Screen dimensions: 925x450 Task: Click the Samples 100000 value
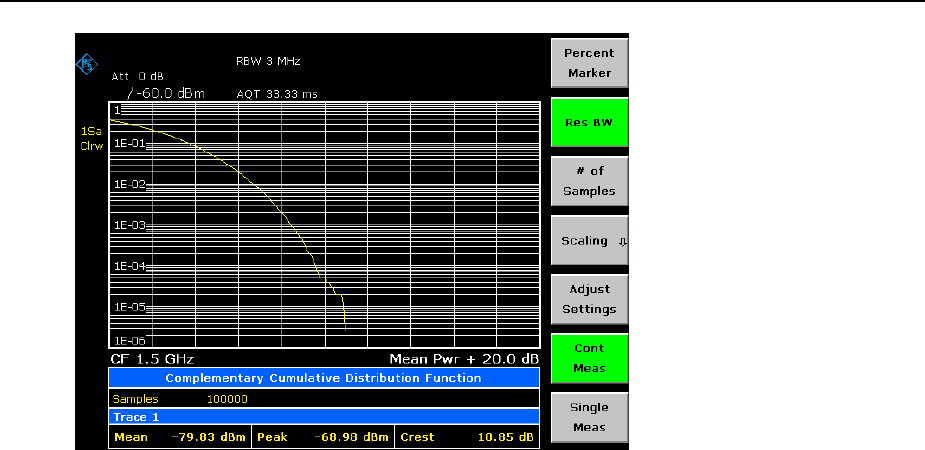(227, 399)
